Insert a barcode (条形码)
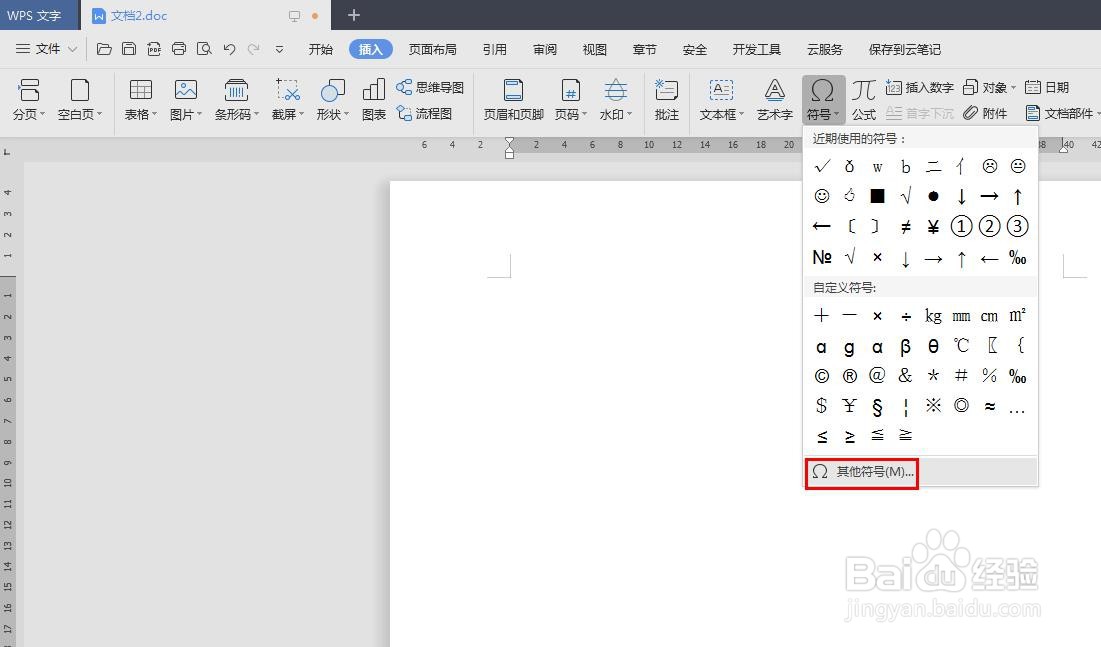The image size is (1101, 647). point(237,100)
